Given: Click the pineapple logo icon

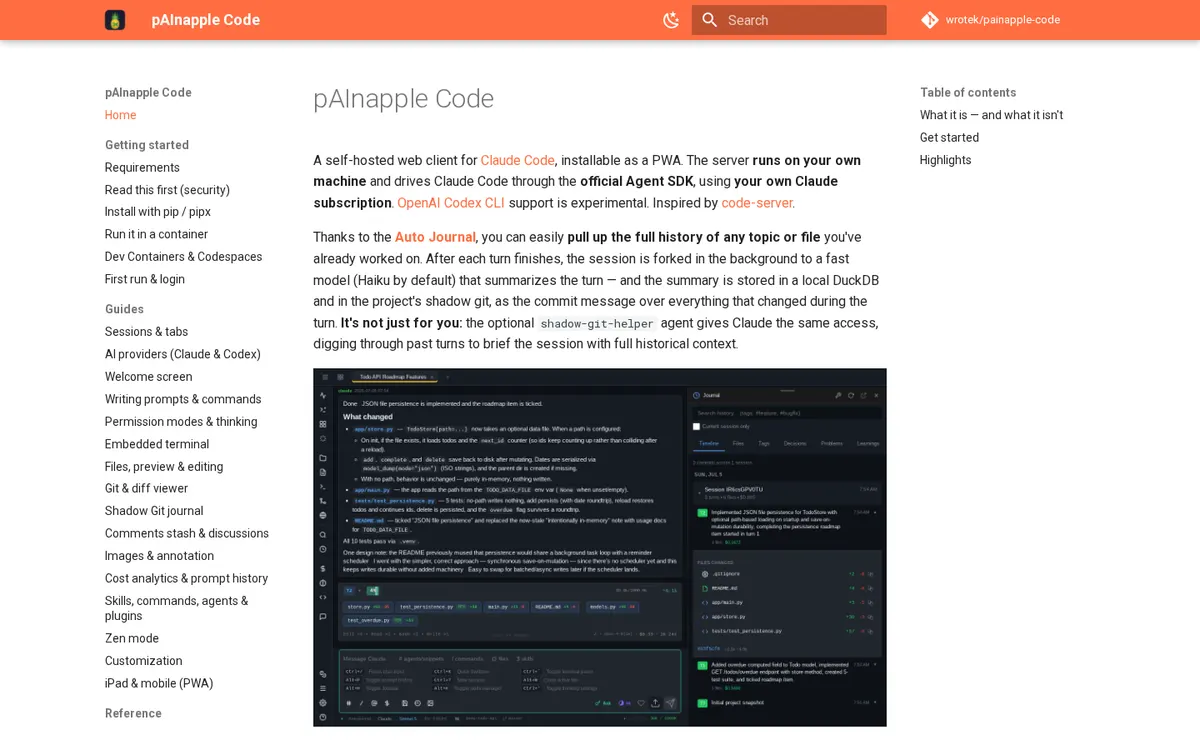Looking at the screenshot, I should click(115, 20).
